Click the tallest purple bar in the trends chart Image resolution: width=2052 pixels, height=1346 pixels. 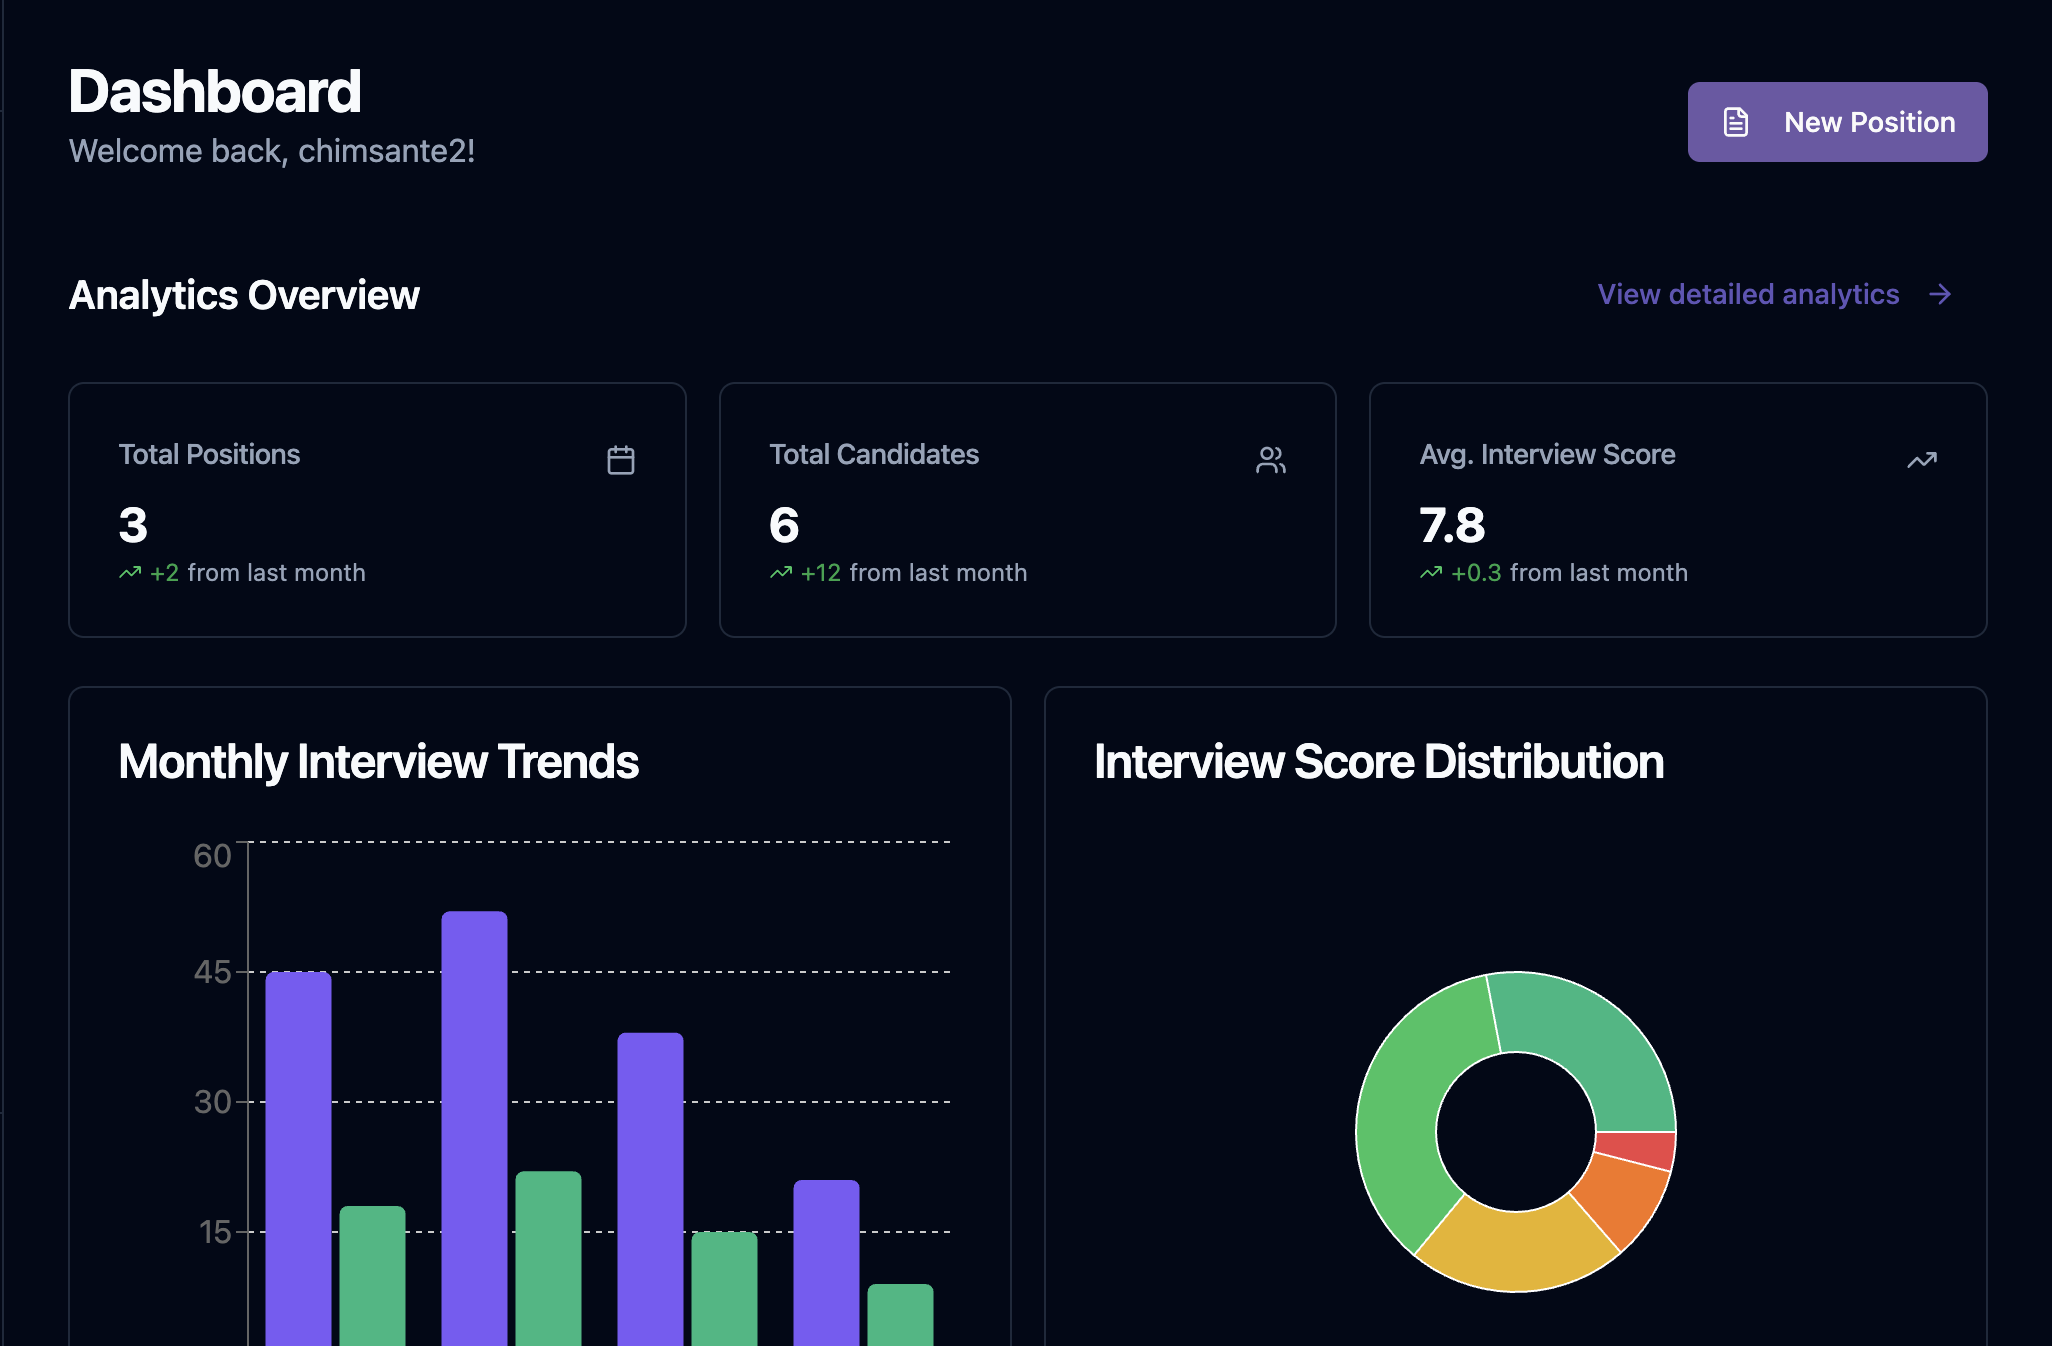[474, 1128]
